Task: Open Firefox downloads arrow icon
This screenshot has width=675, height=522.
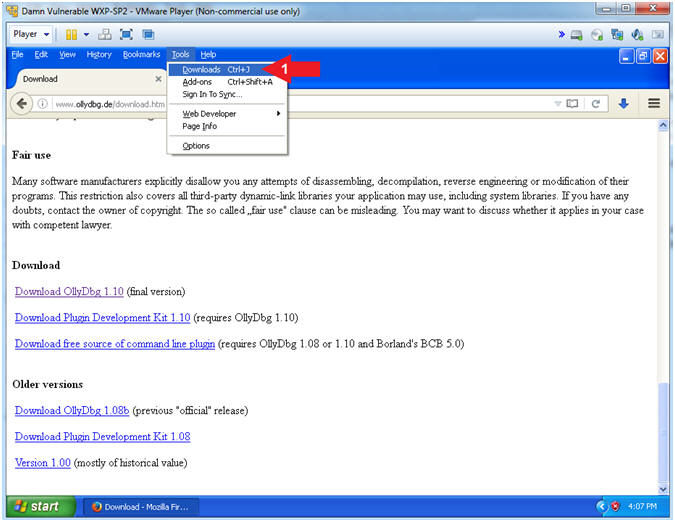Action: [623, 104]
